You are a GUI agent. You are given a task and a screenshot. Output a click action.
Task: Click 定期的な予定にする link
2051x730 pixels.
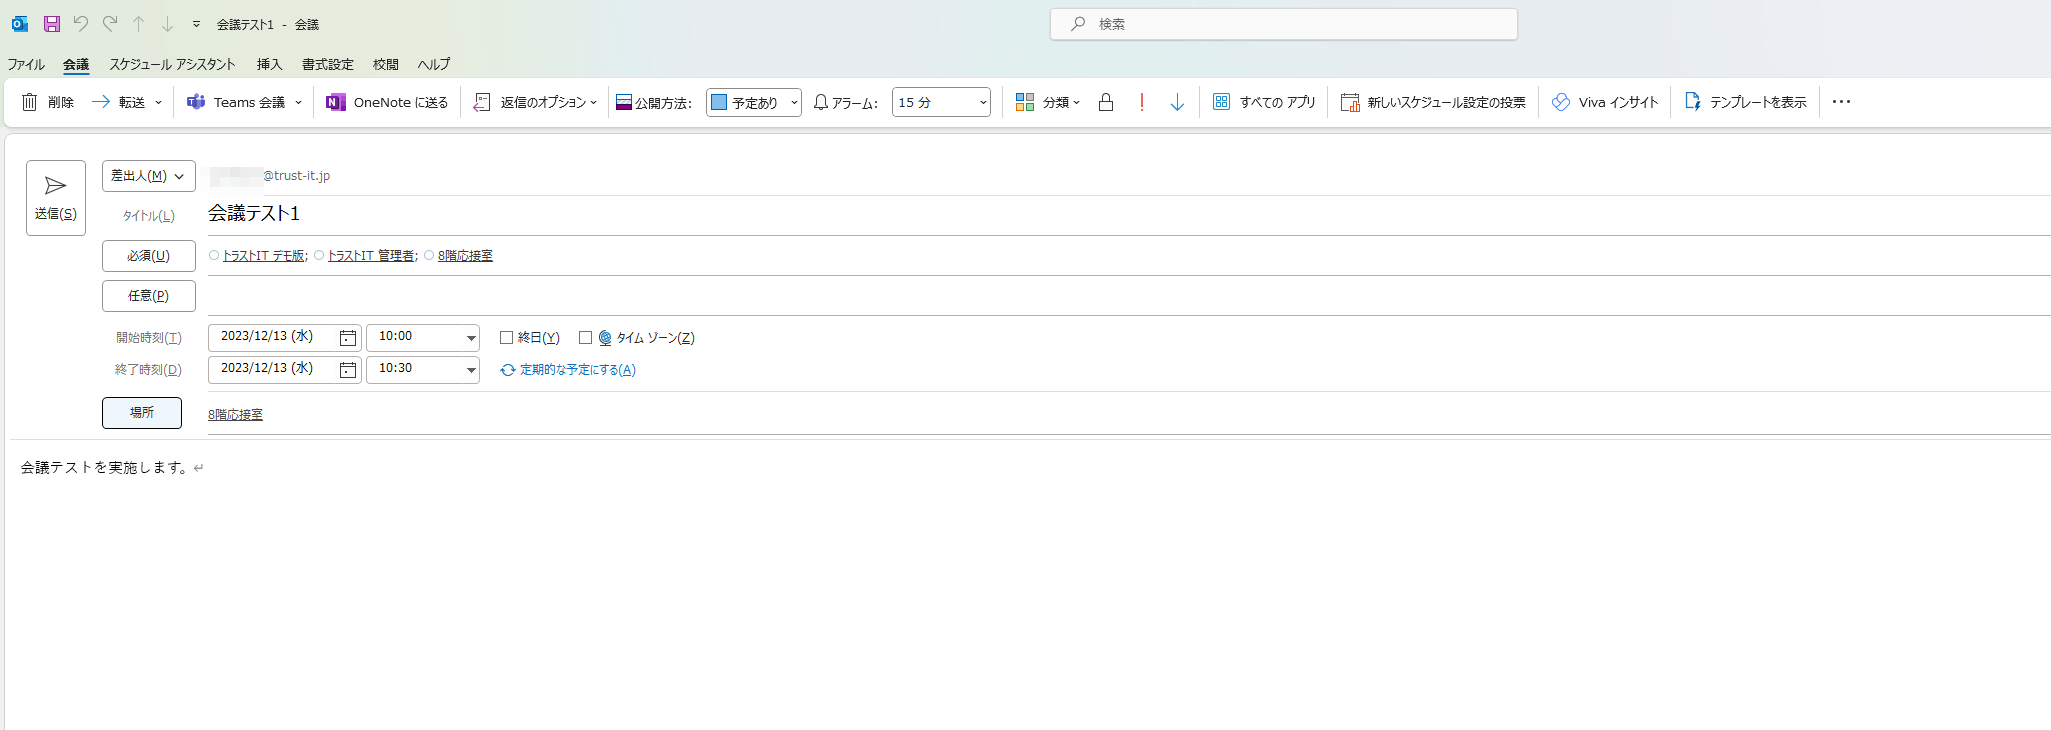pyautogui.click(x=576, y=370)
